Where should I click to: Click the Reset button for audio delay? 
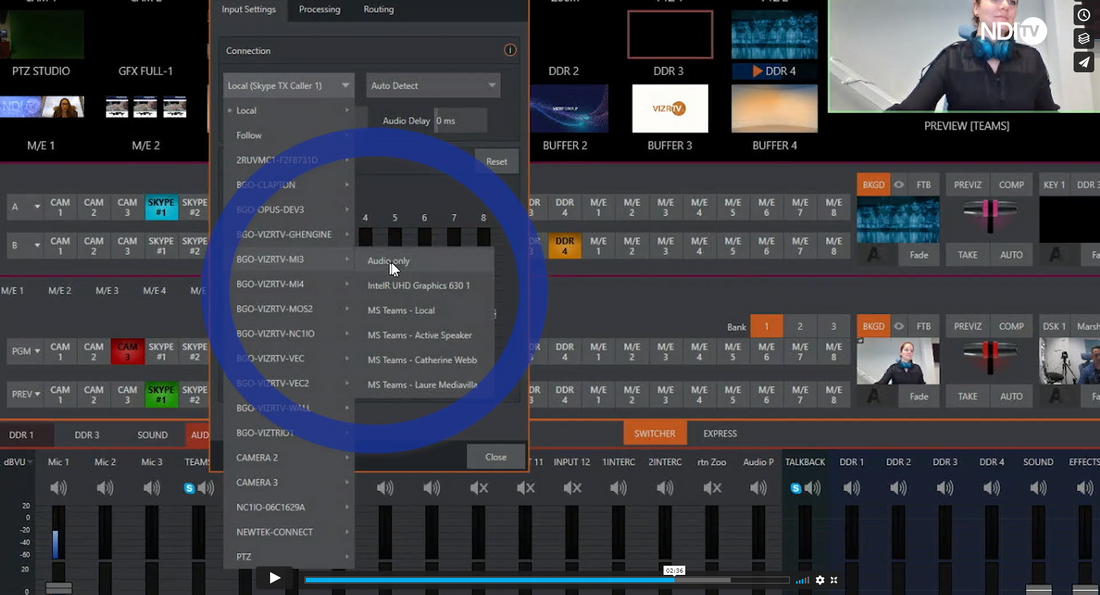(x=497, y=161)
